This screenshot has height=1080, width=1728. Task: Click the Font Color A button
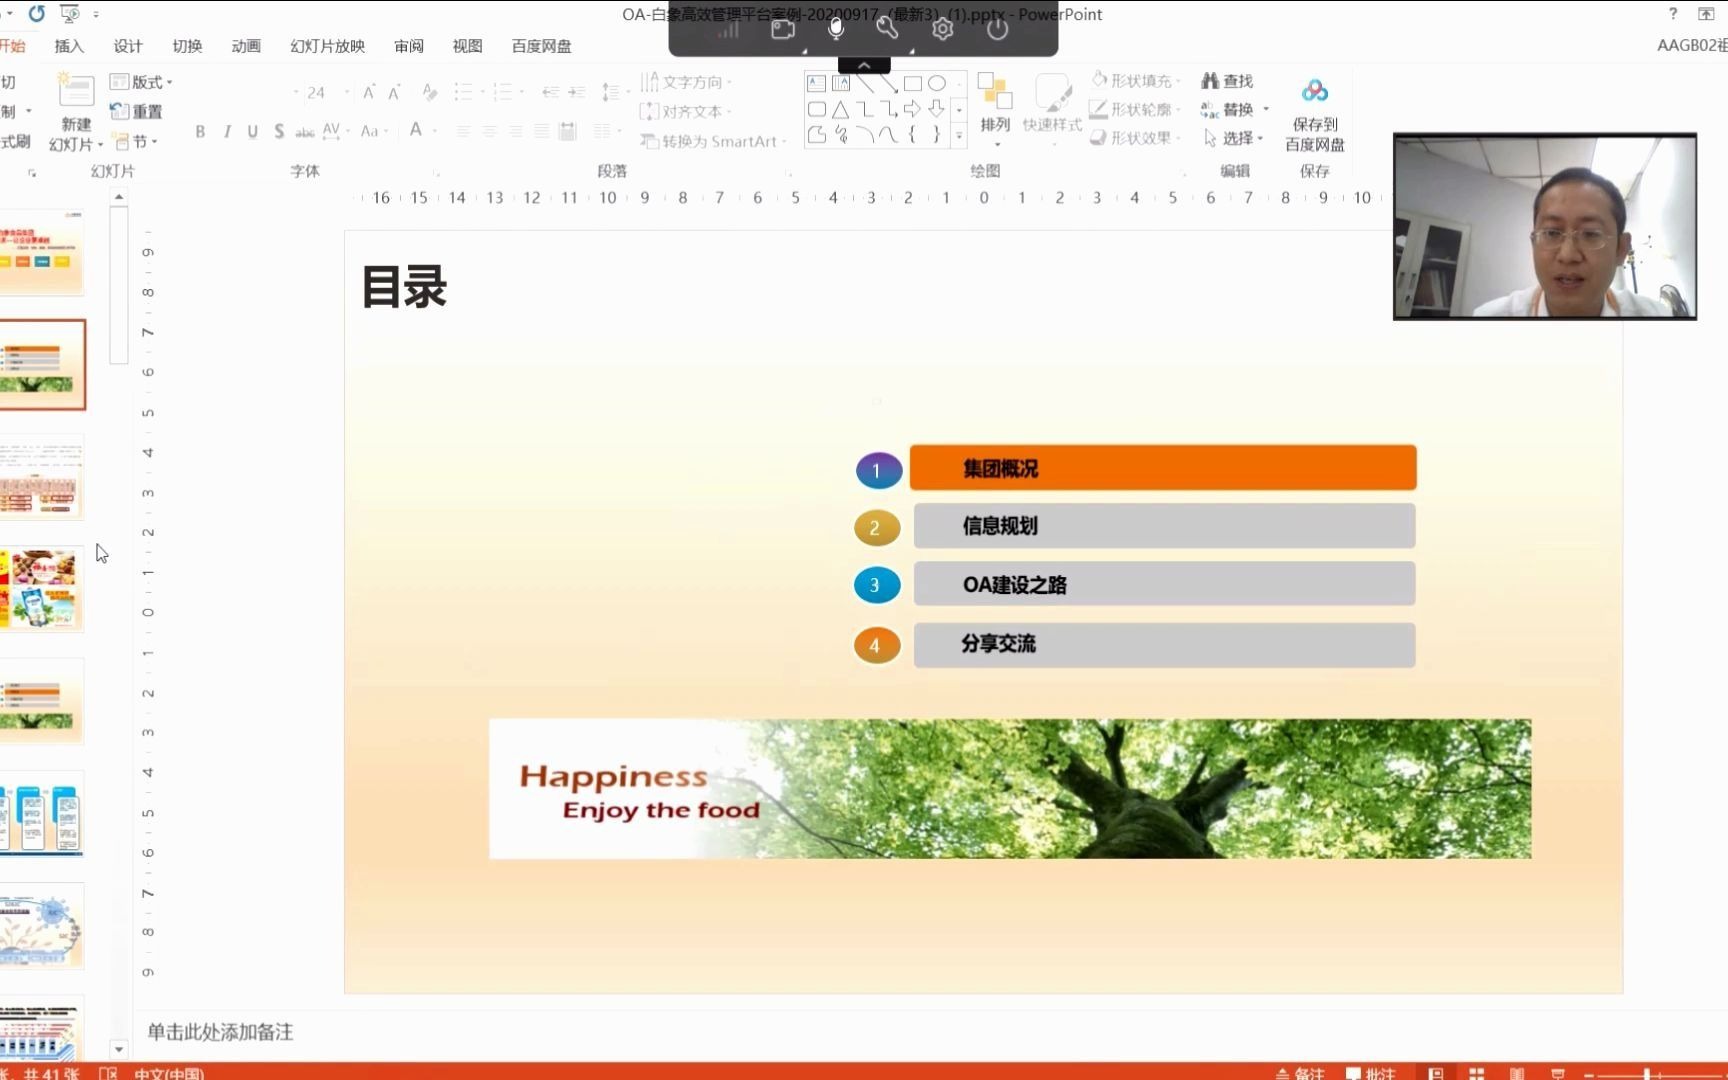click(416, 130)
